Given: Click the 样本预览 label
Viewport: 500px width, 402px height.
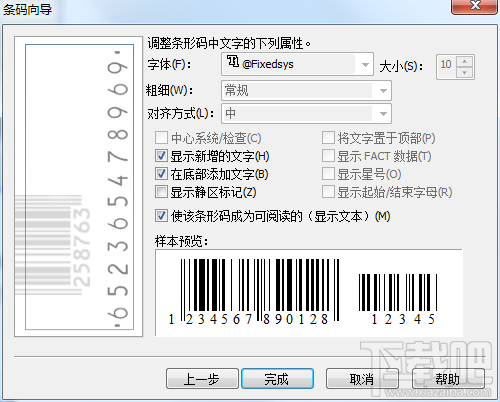Looking at the screenshot, I should pos(181,241).
